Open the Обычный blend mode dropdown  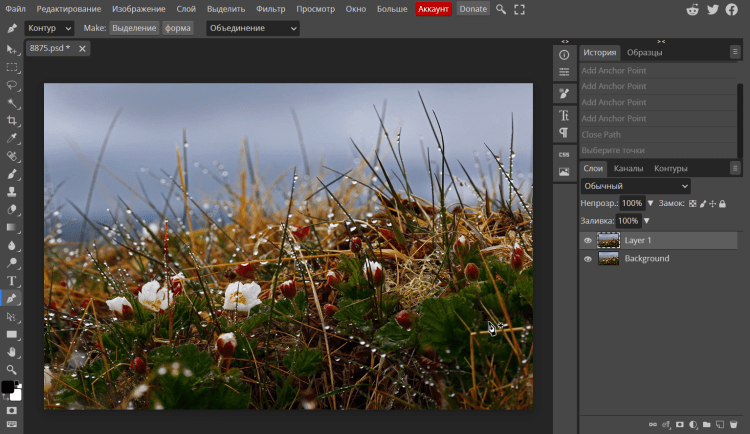tap(636, 186)
